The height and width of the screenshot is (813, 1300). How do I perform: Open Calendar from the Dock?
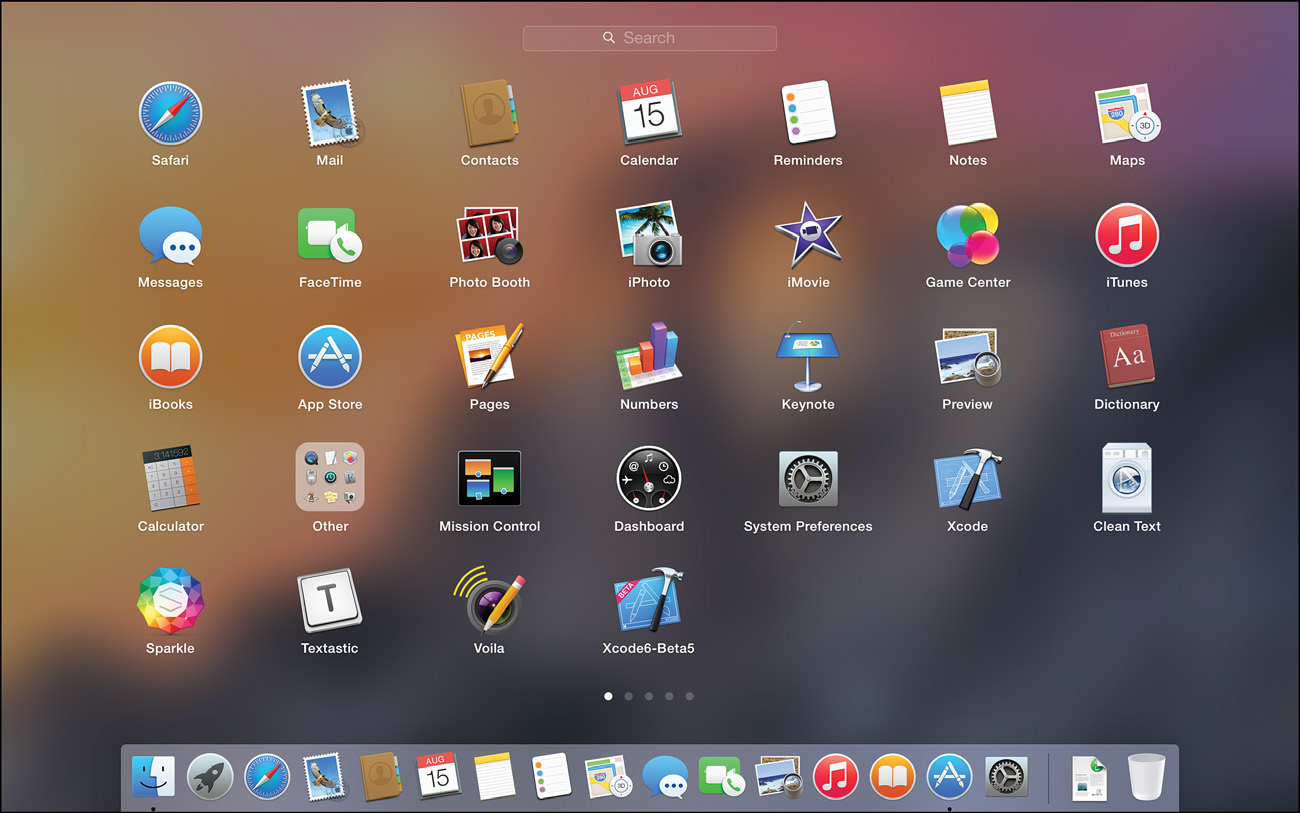437,776
